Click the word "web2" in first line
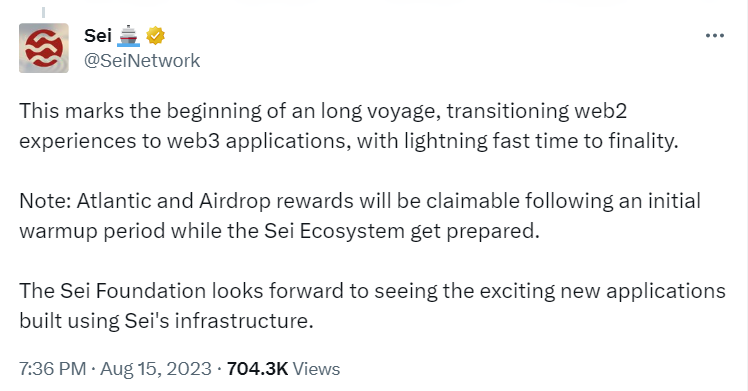The width and height of the screenshot is (748, 391). (601, 111)
